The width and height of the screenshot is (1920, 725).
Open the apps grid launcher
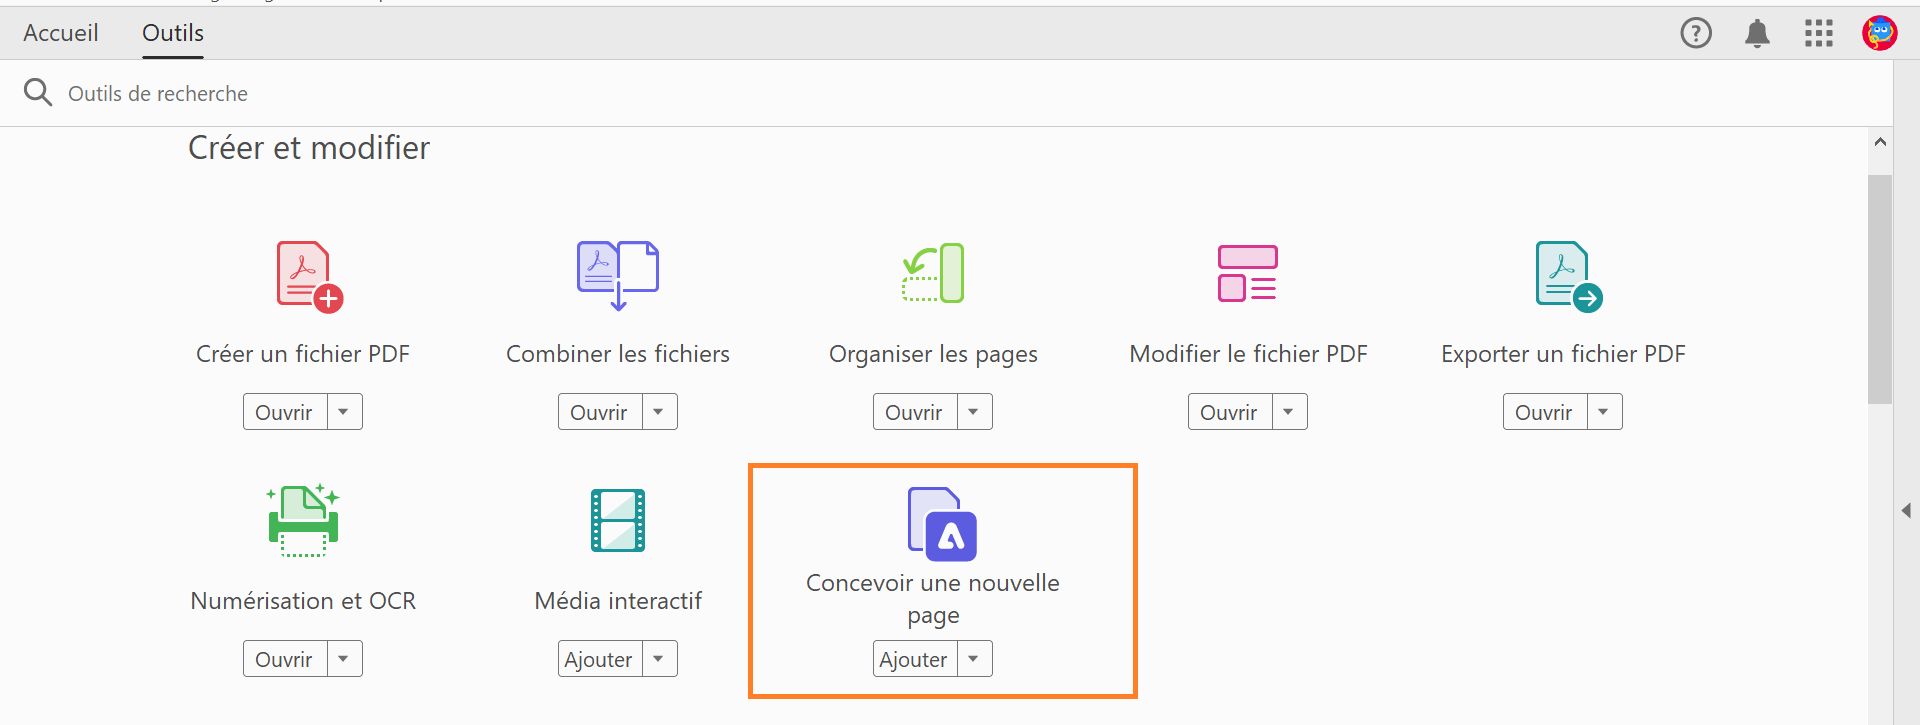[x=1819, y=32]
